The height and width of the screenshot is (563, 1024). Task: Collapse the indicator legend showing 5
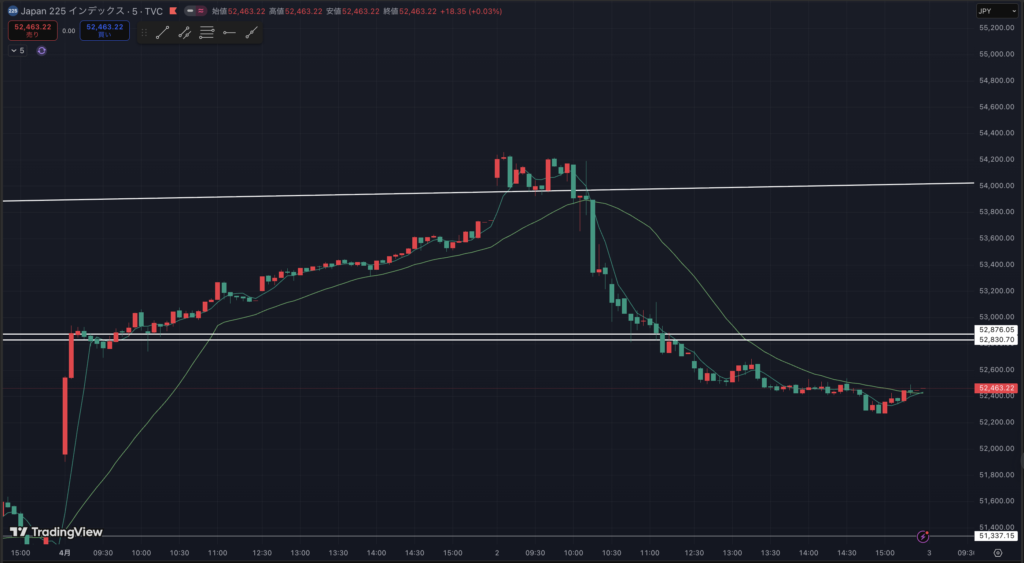pos(17,50)
